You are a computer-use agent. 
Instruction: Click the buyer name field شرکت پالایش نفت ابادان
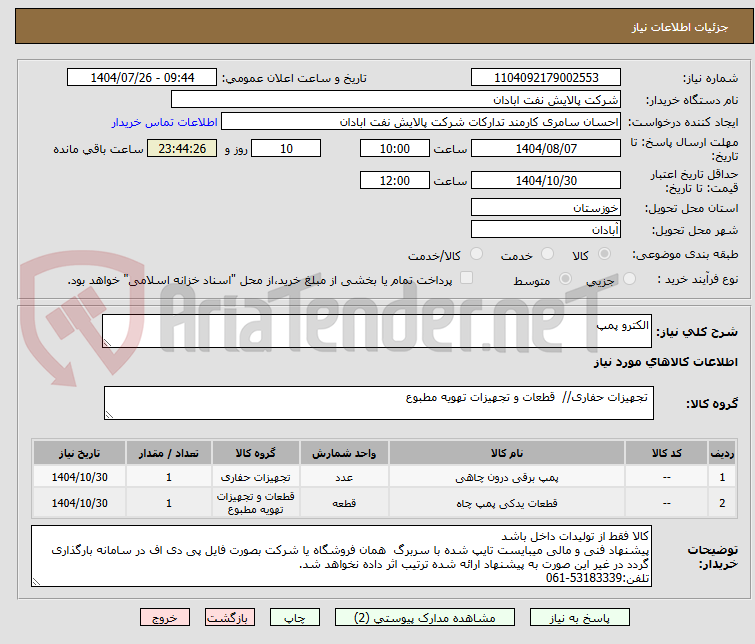pyautogui.click(x=396, y=100)
